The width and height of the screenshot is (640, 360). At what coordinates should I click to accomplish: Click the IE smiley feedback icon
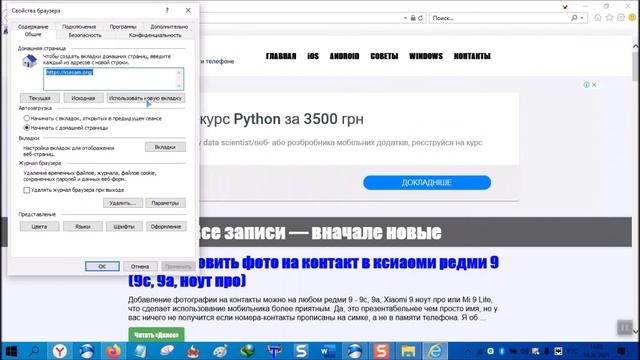click(x=632, y=18)
